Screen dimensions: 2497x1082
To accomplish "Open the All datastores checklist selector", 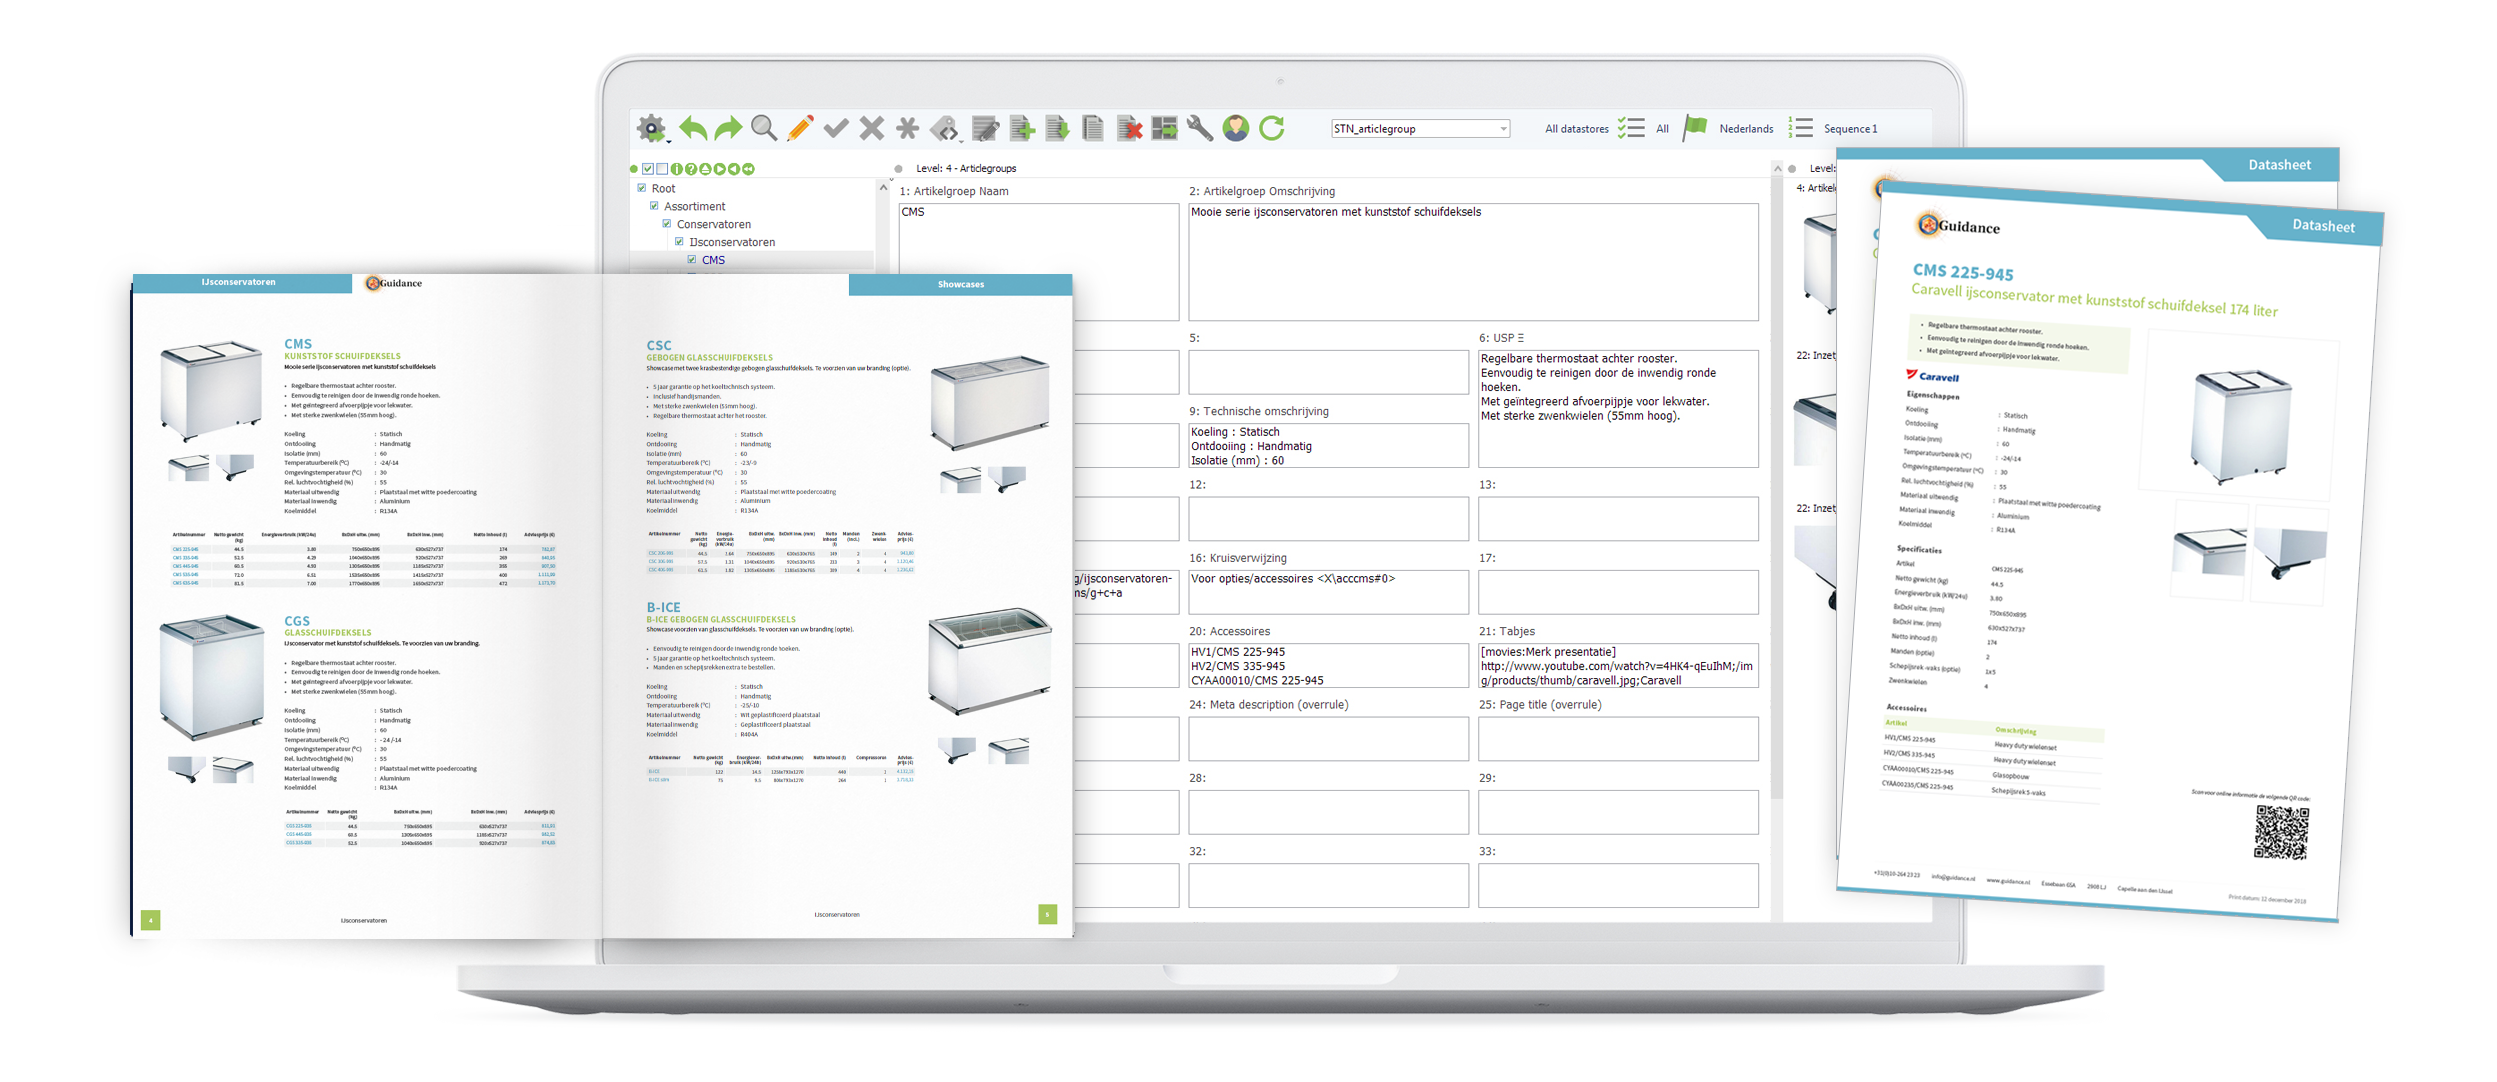I will click(1631, 128).
